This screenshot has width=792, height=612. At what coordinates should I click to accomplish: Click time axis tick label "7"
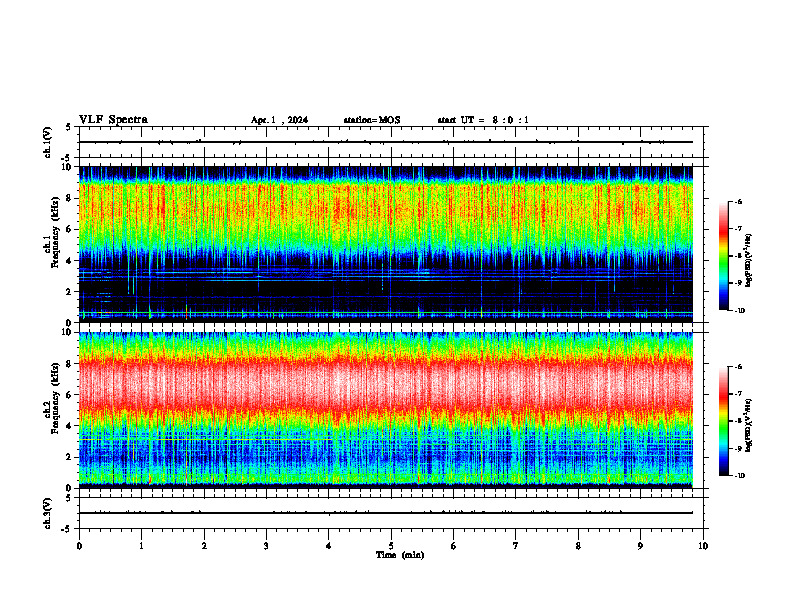[x=516, y=546]
